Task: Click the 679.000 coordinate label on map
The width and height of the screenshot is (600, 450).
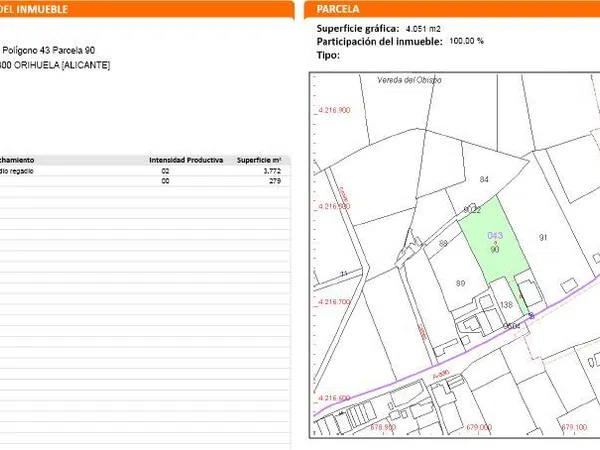Action: point(479,426)
